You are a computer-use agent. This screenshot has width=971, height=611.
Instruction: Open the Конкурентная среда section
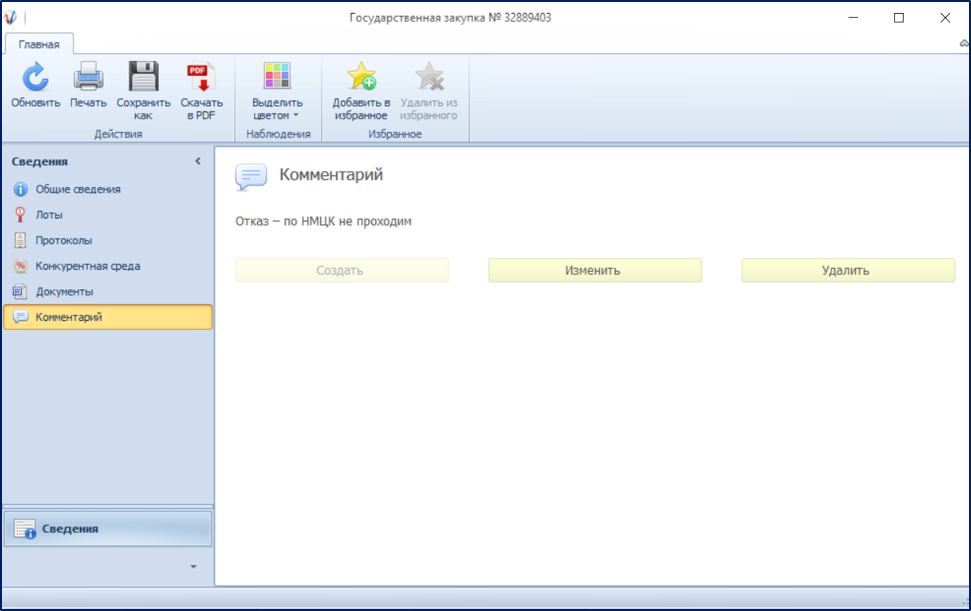coord(108,266)
